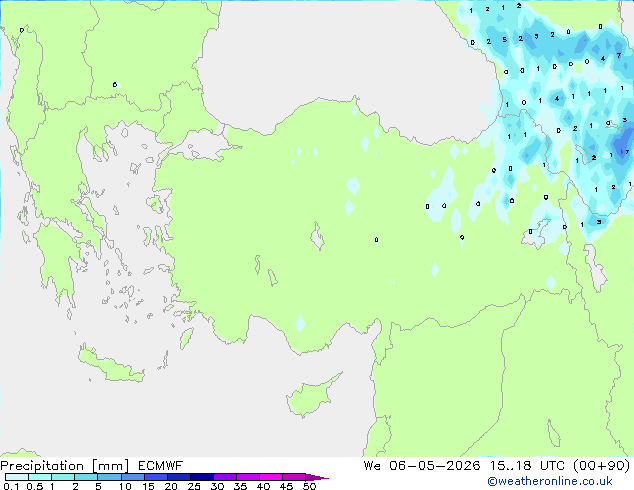634x490 pixels.
Task: Click the '0.1' legend scale value
Action: pyautogui.click(x=11, y=486)
